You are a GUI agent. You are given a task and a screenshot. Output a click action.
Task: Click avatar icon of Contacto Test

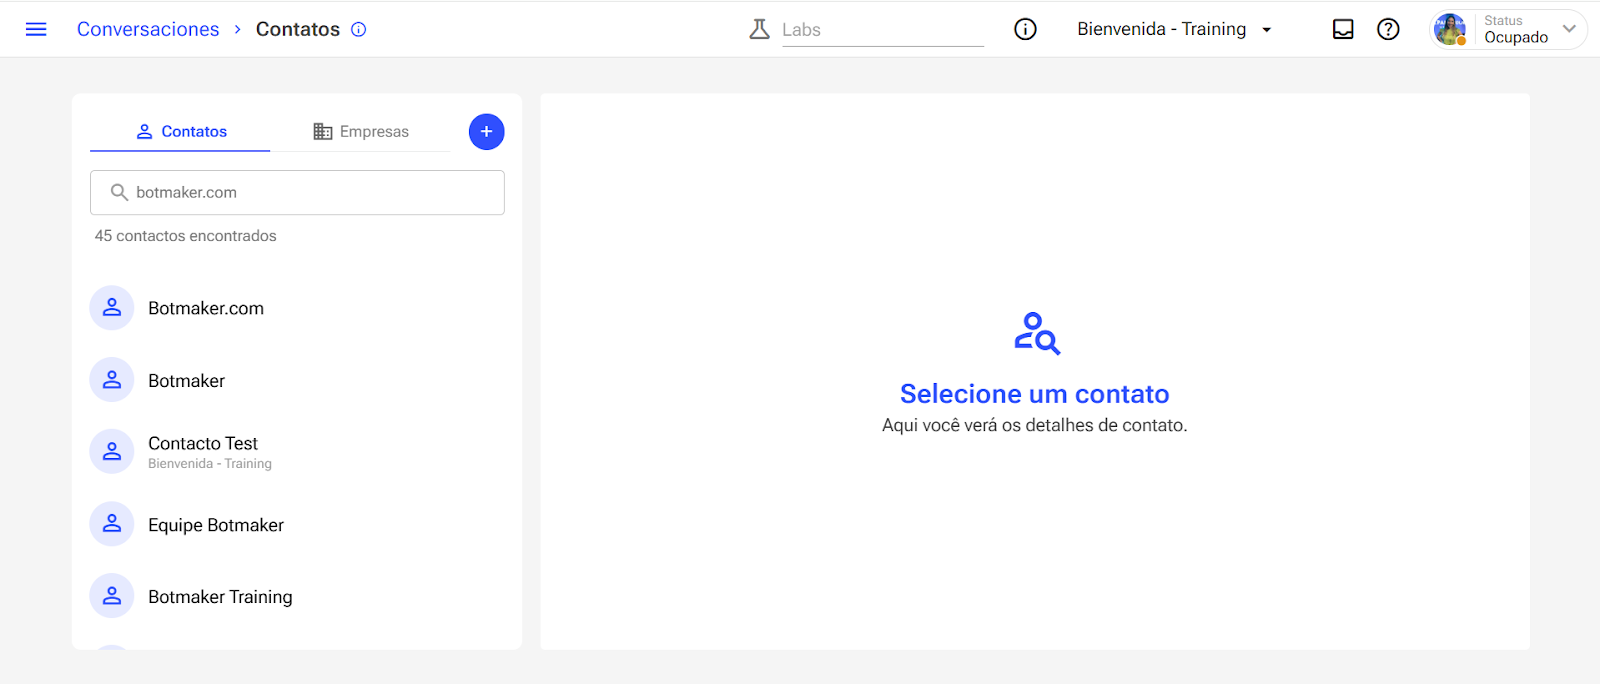(112, 452)
